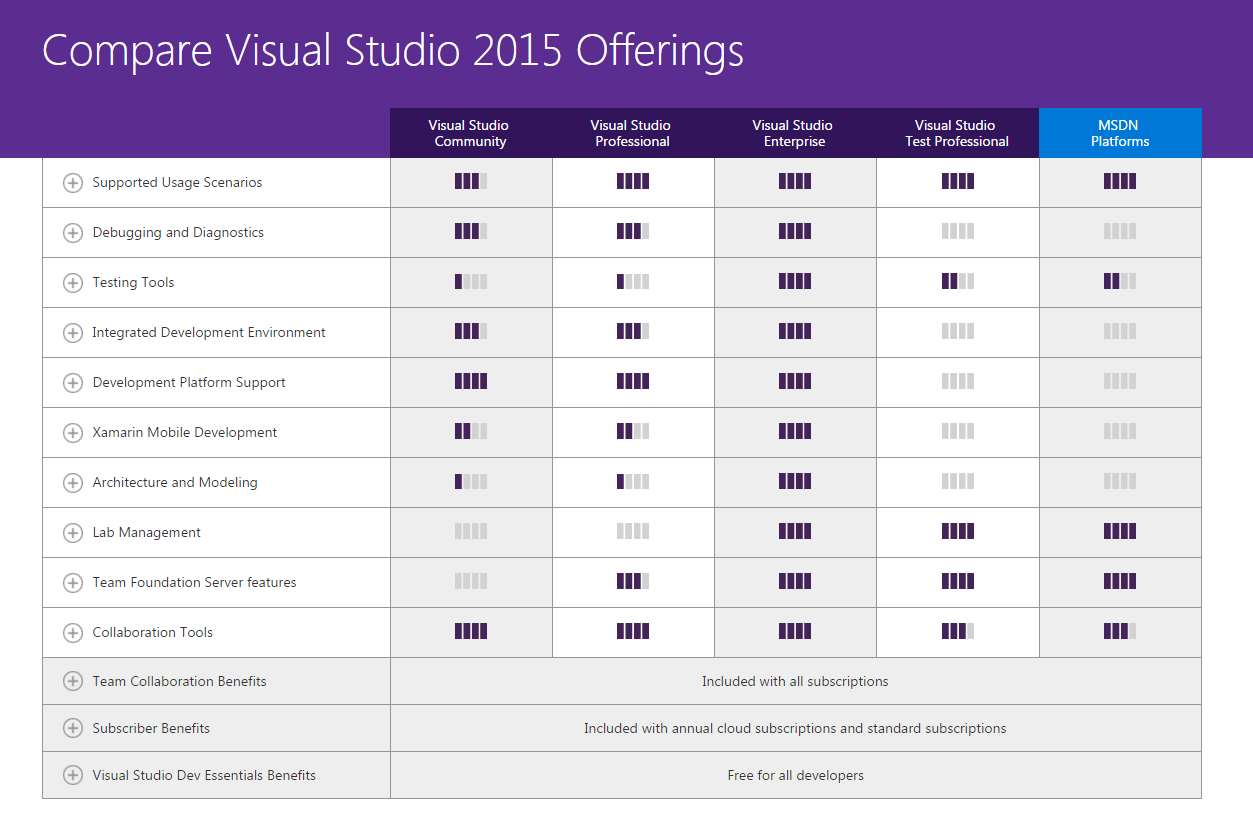Expand the Subscriber Benefits row

tap(73, 728)
